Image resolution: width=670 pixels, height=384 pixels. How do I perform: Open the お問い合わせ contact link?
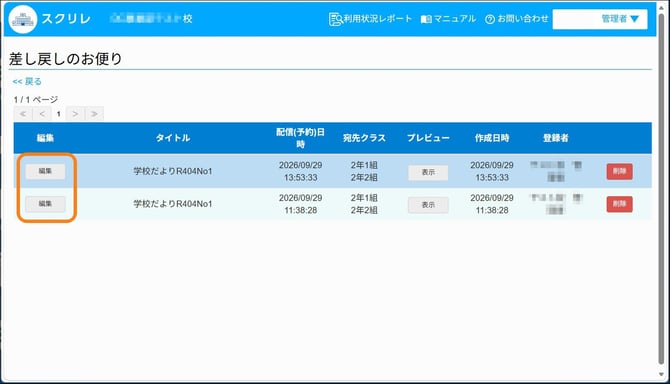coord(517,19)
